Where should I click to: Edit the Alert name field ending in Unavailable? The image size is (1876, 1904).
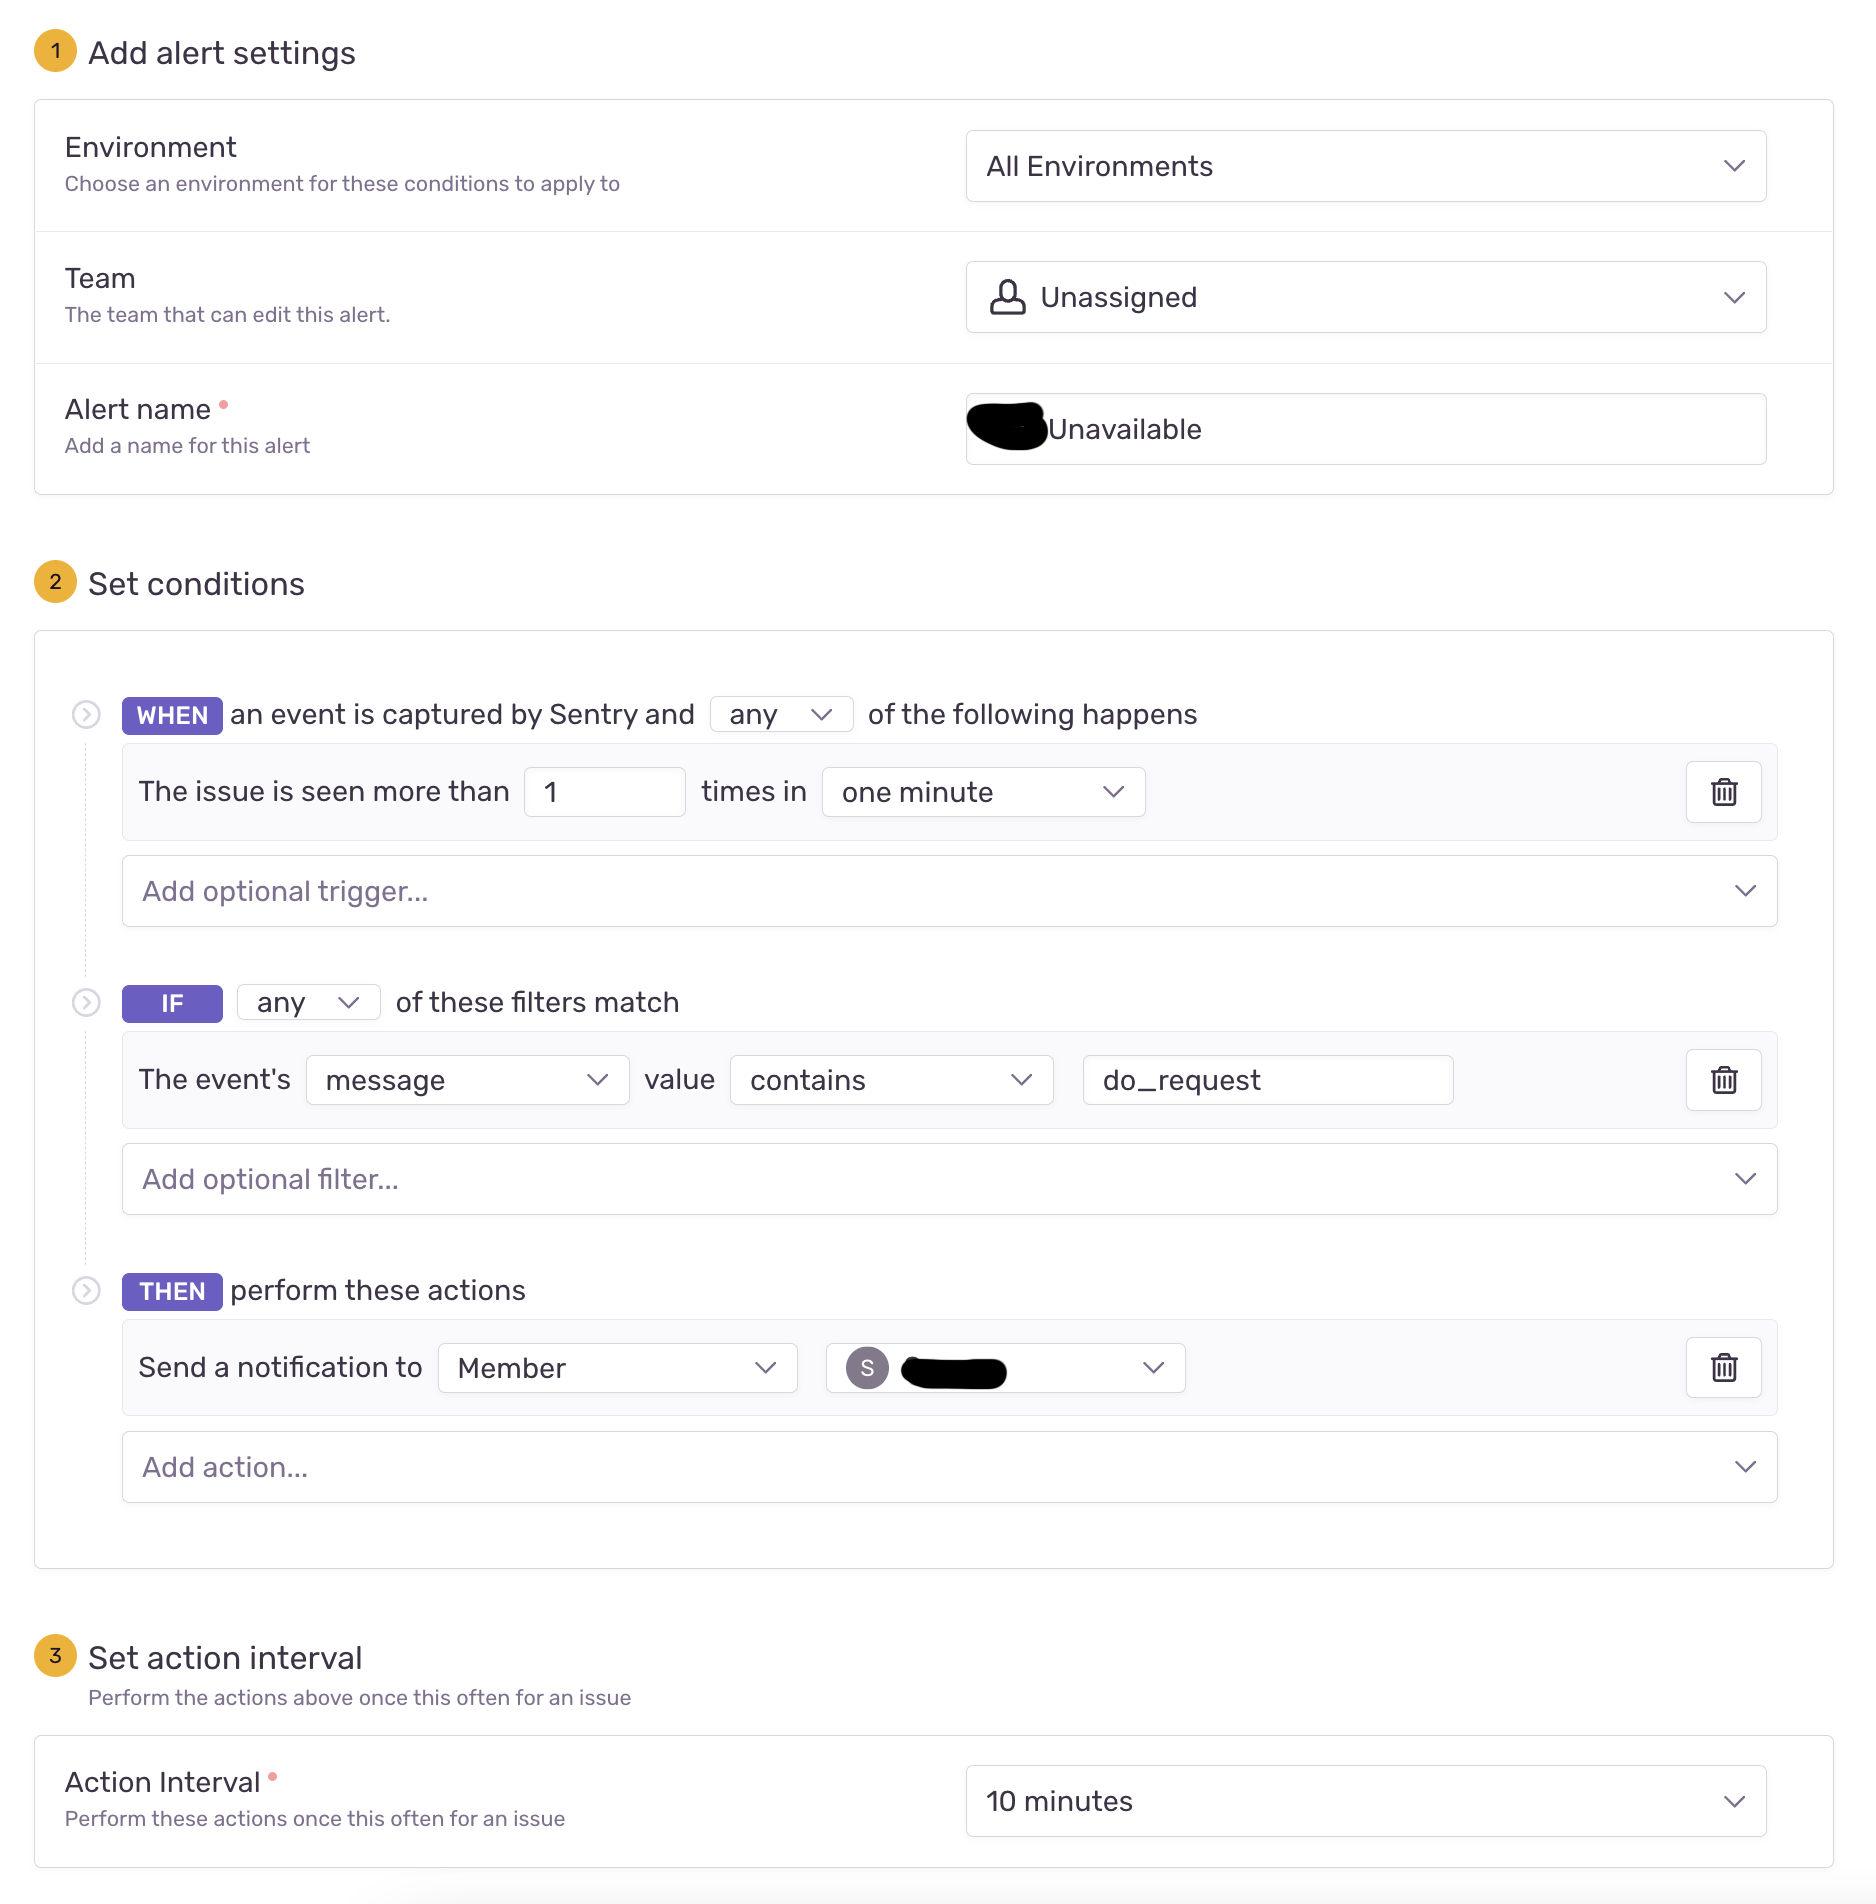click(1365, 429)
